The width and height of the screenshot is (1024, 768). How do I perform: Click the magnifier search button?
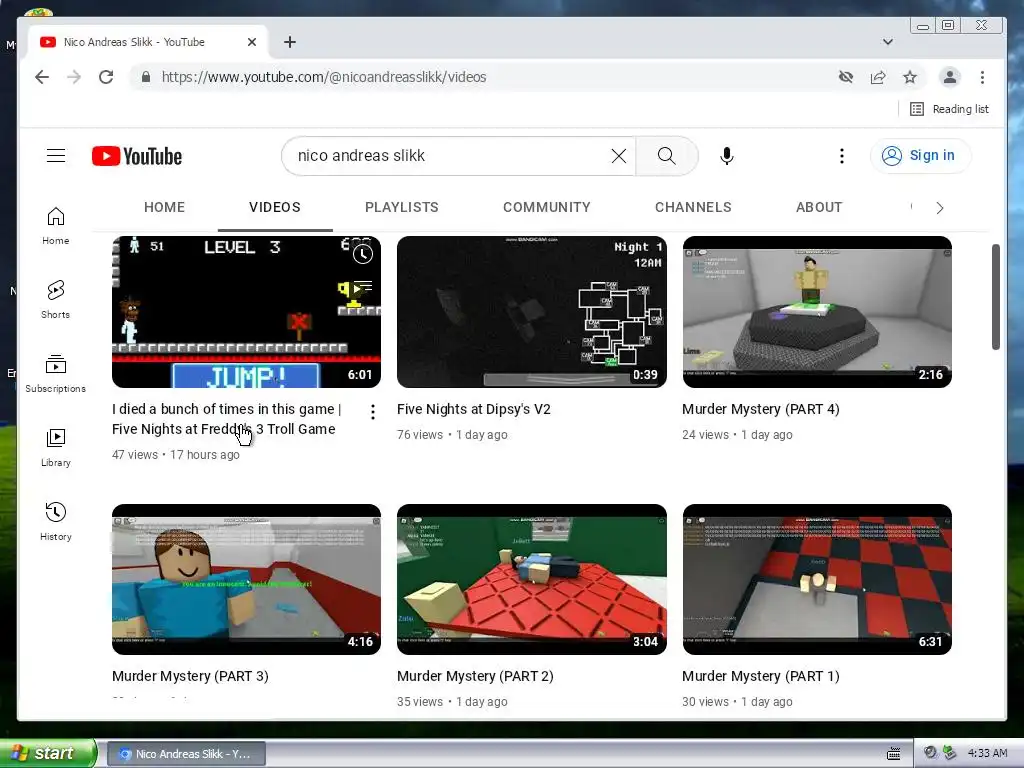pos(666,155)
